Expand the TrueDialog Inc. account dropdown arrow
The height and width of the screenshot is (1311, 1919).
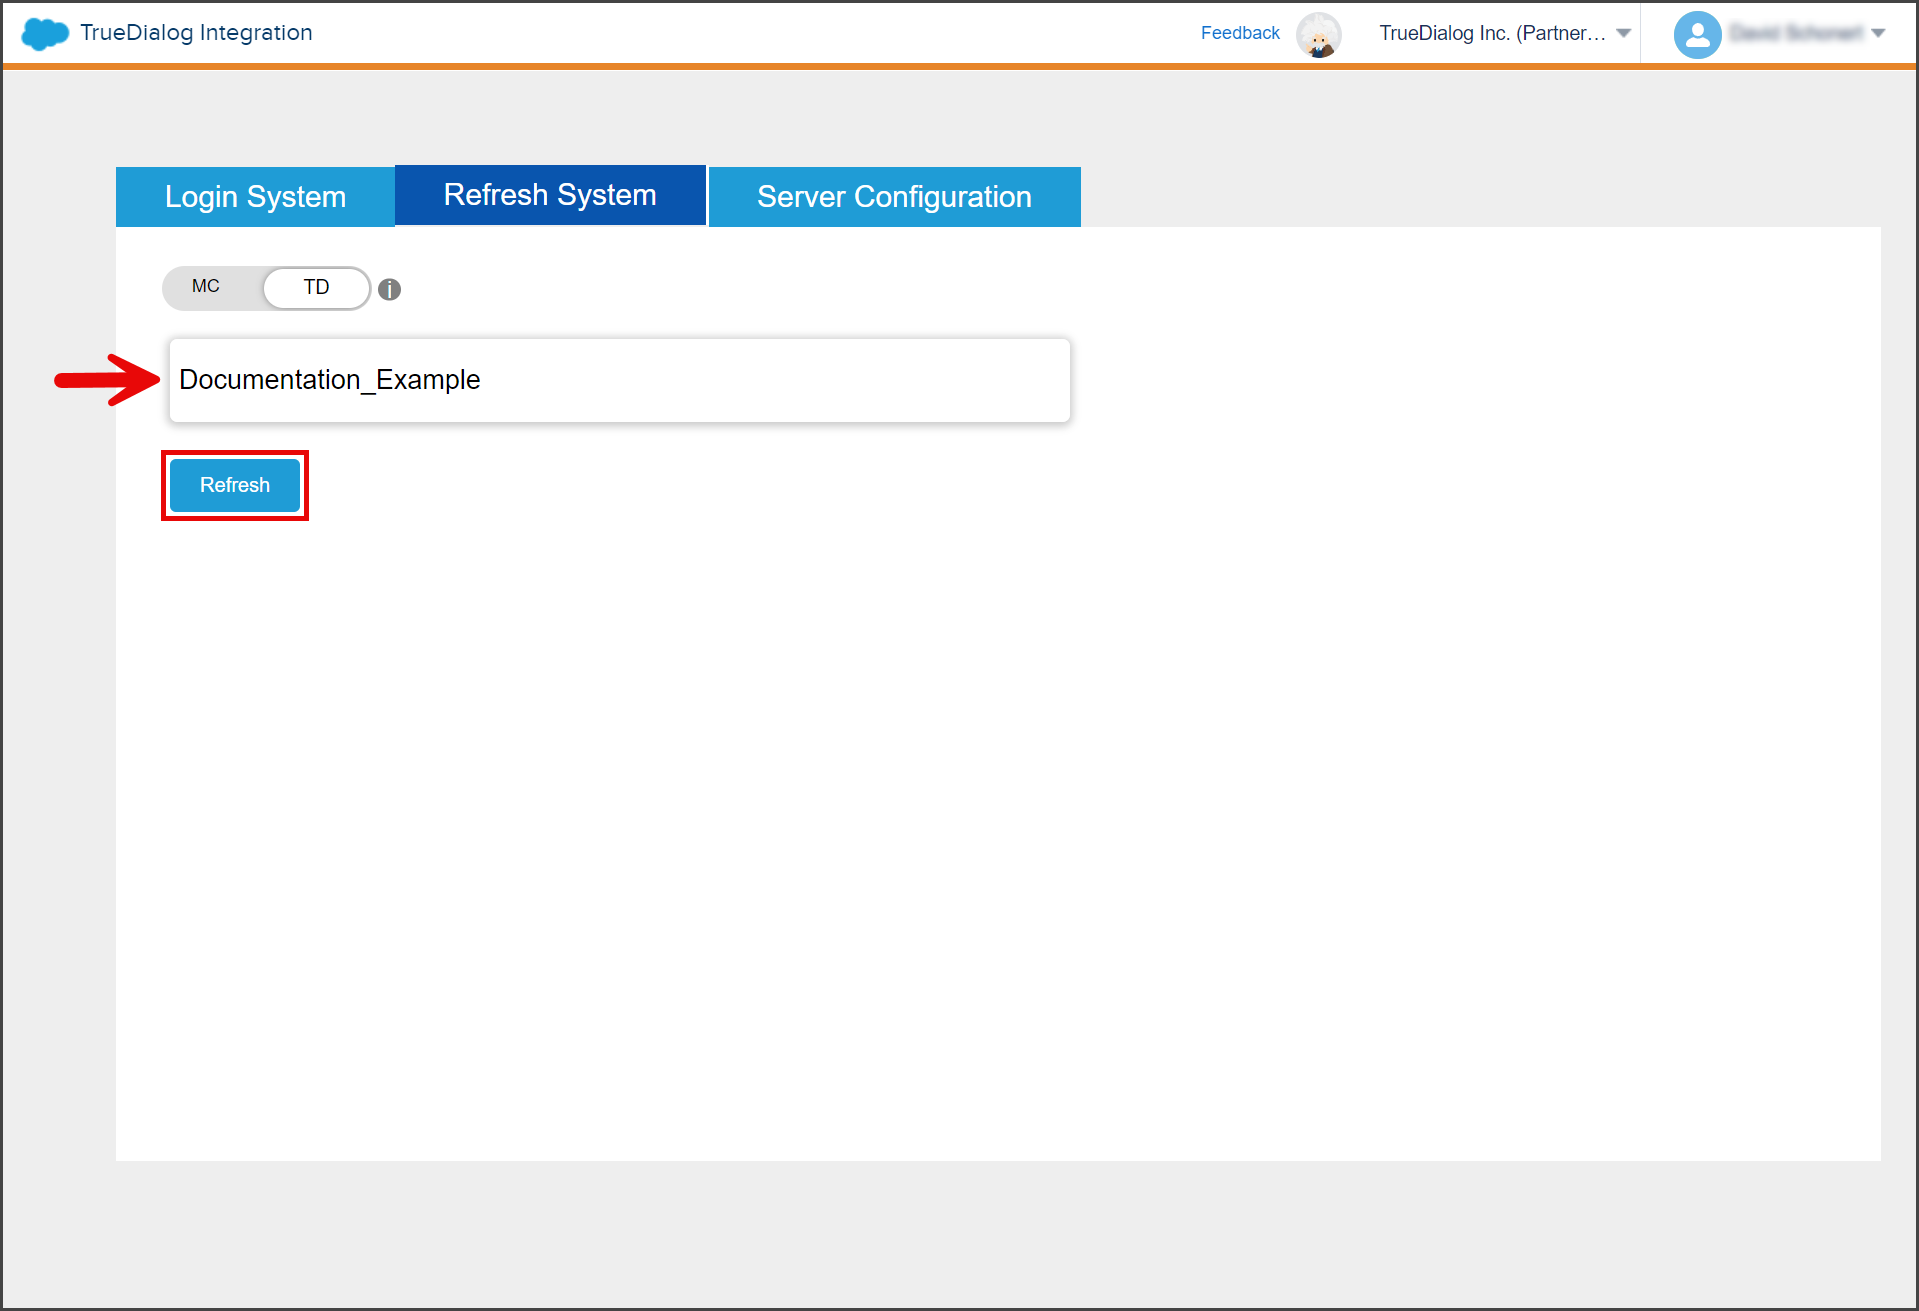[x=1624, y=34]
